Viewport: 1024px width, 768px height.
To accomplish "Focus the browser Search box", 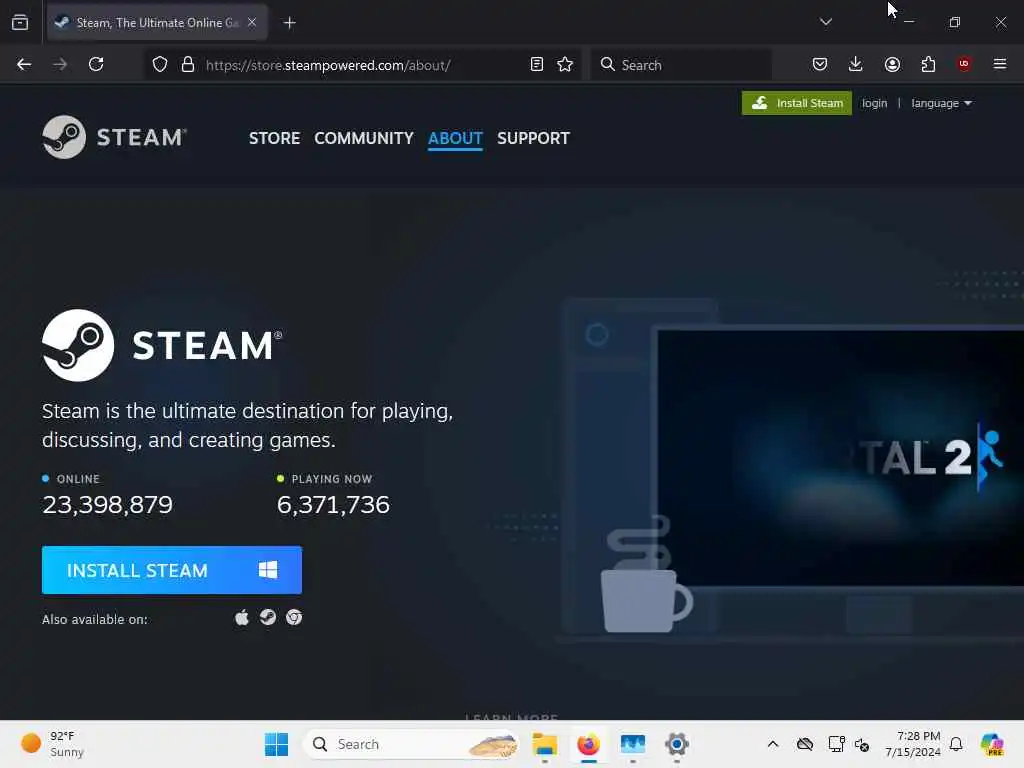I will pyautogui.click(x=681, y=65).
